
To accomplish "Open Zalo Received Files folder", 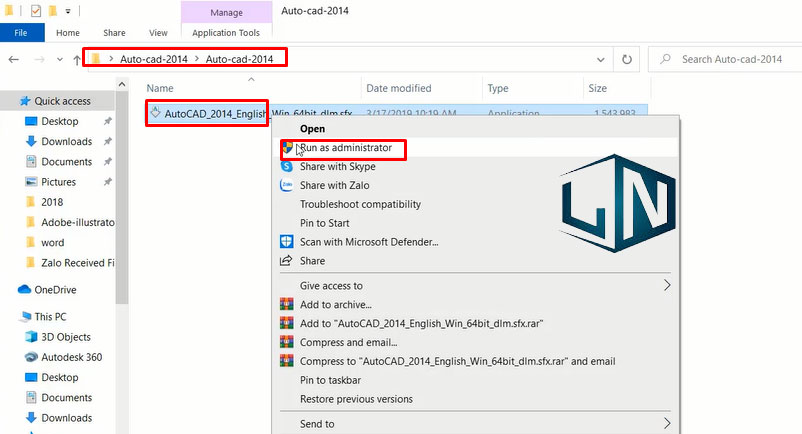I will (x=78, y=263).
